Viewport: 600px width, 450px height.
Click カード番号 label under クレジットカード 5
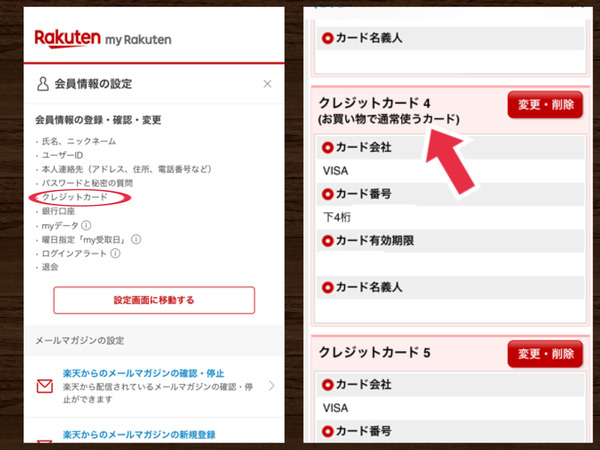pyautogui.click(x=364, y=431)
